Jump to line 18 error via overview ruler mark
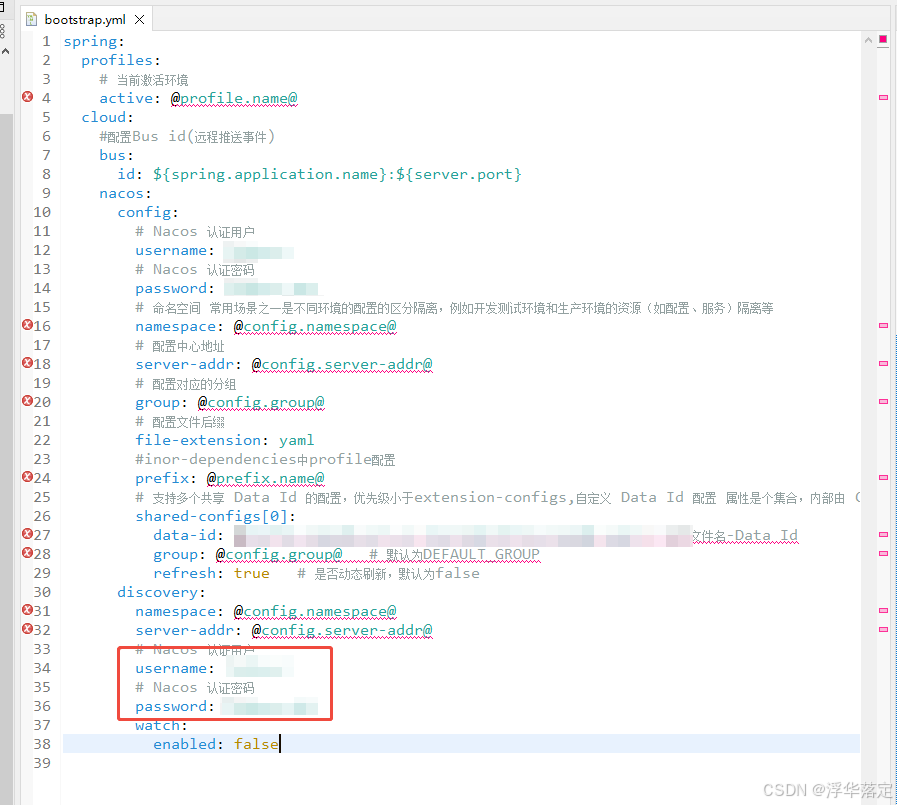Image resolution: width=897 pixels, height=805 pixels. pos(883,363)
